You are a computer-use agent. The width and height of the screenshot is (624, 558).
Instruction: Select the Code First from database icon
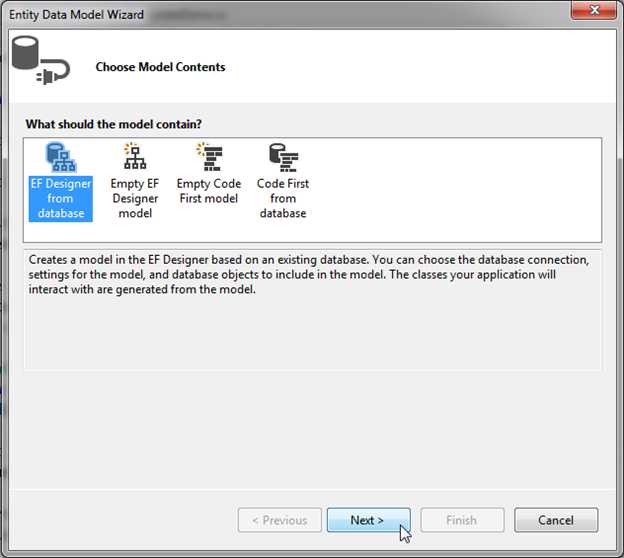click(283, 157)
